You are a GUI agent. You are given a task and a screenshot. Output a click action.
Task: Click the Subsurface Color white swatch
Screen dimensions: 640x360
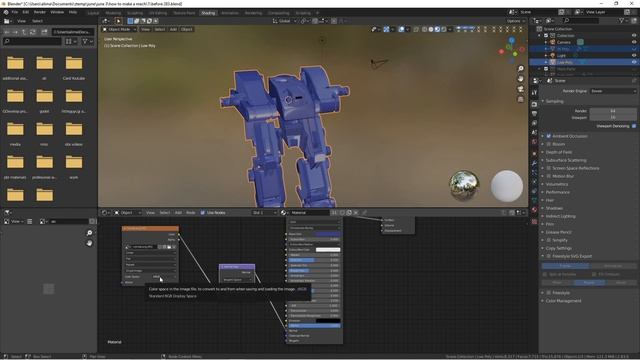pos(328,250)
